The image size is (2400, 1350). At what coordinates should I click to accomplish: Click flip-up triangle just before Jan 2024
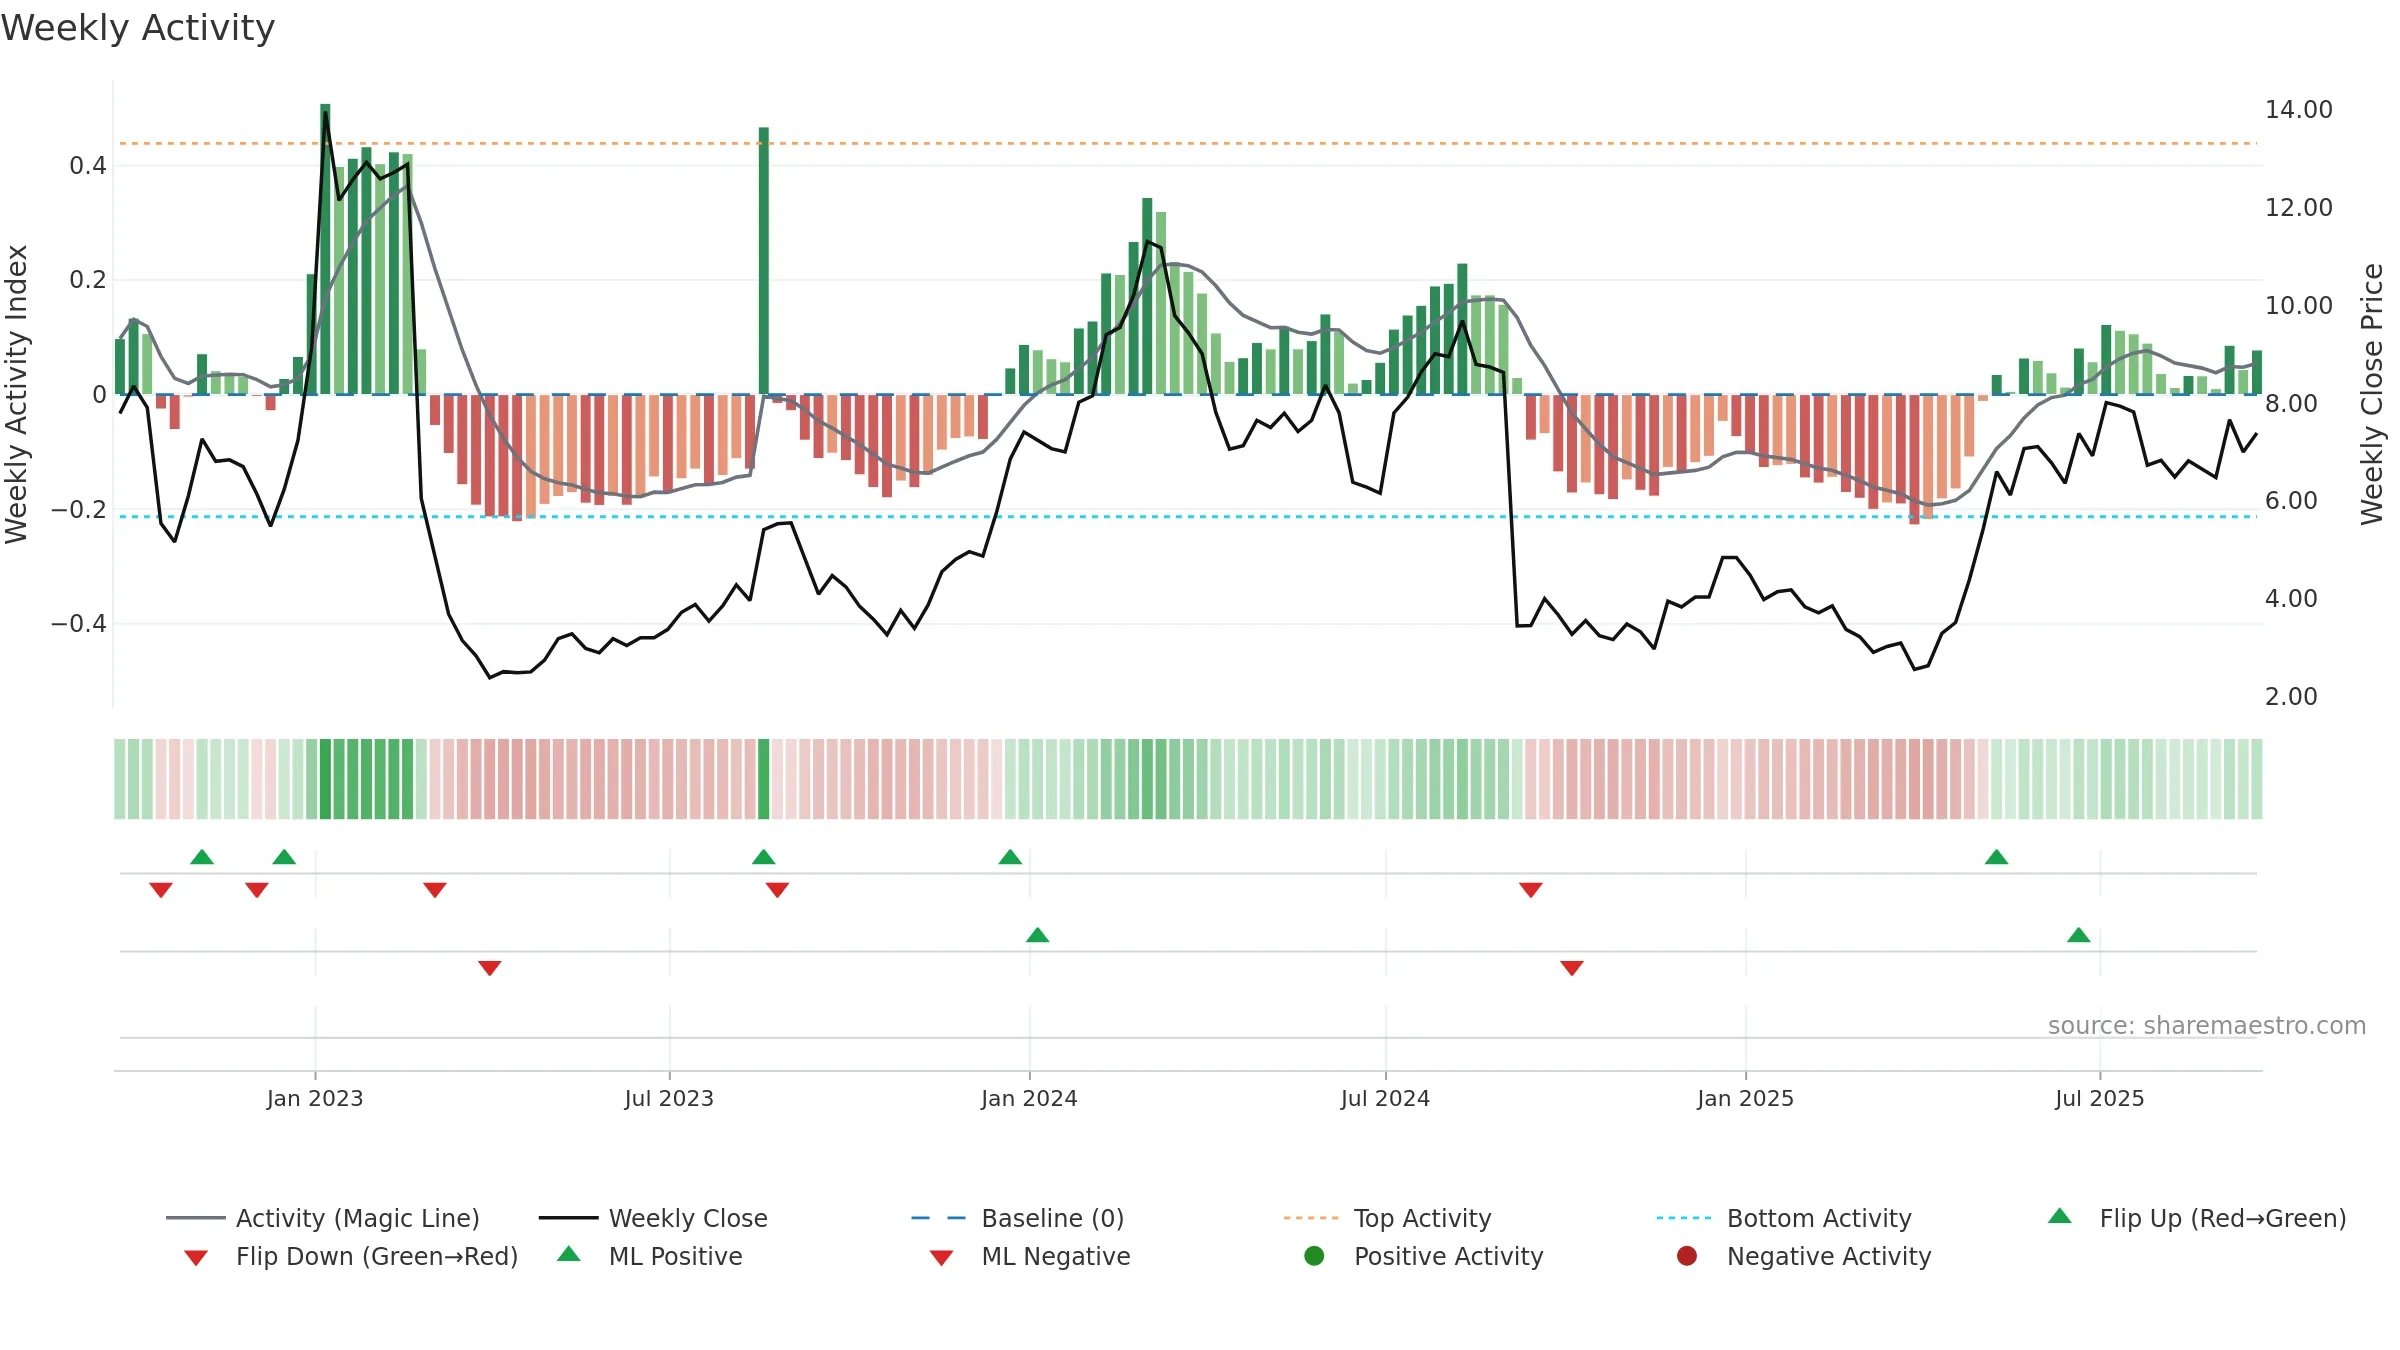pyautogui.click(x=1010, y=857)
